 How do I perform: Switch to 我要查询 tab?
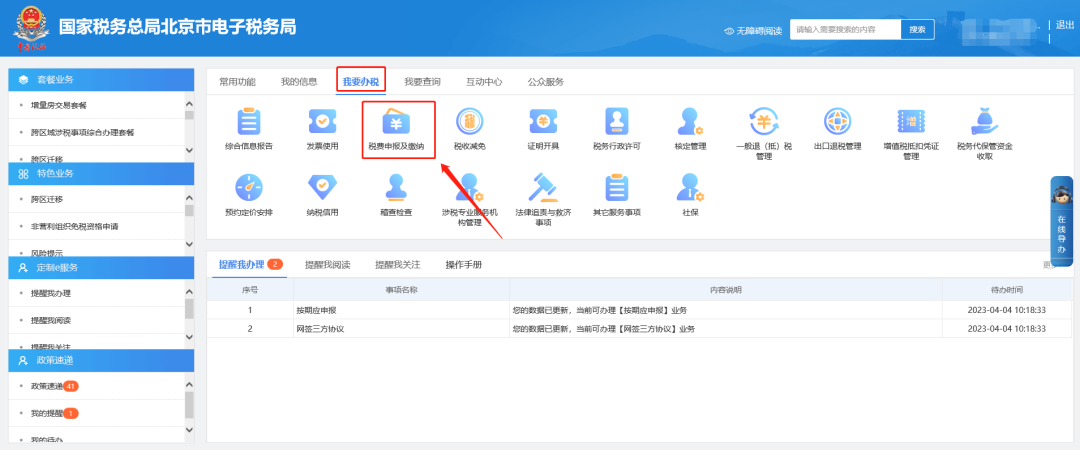click(422, 82)
